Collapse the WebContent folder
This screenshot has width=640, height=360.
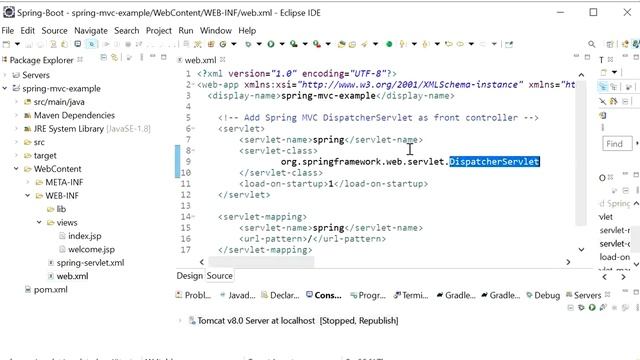click(16, 169)
